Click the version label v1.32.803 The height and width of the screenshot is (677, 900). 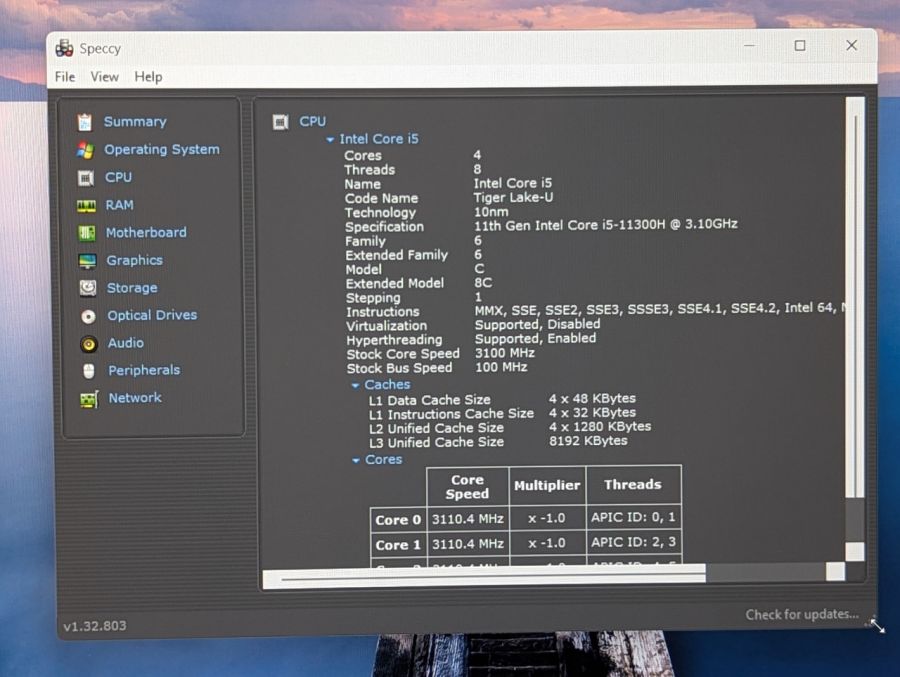click(x=95, y=626)
